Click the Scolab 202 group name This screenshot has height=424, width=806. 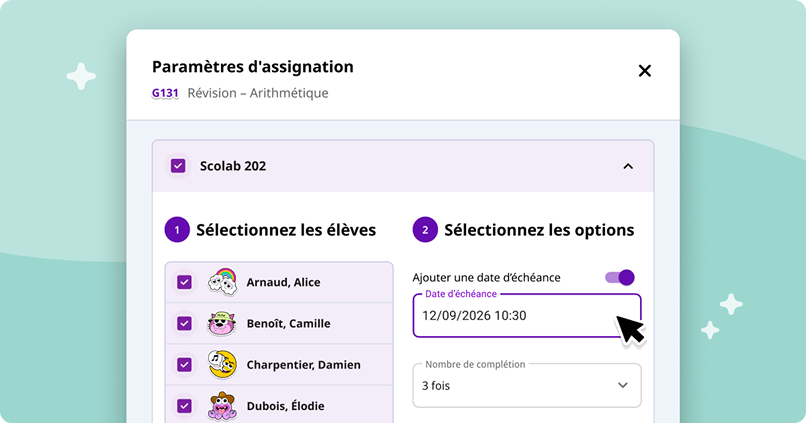[x=233, y=166]
